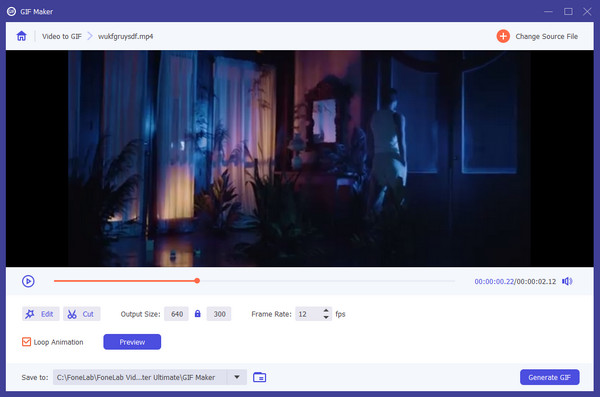This screenshot has width=600, height=397.
Task: Play the video preview
Action: tap(28, 281)
